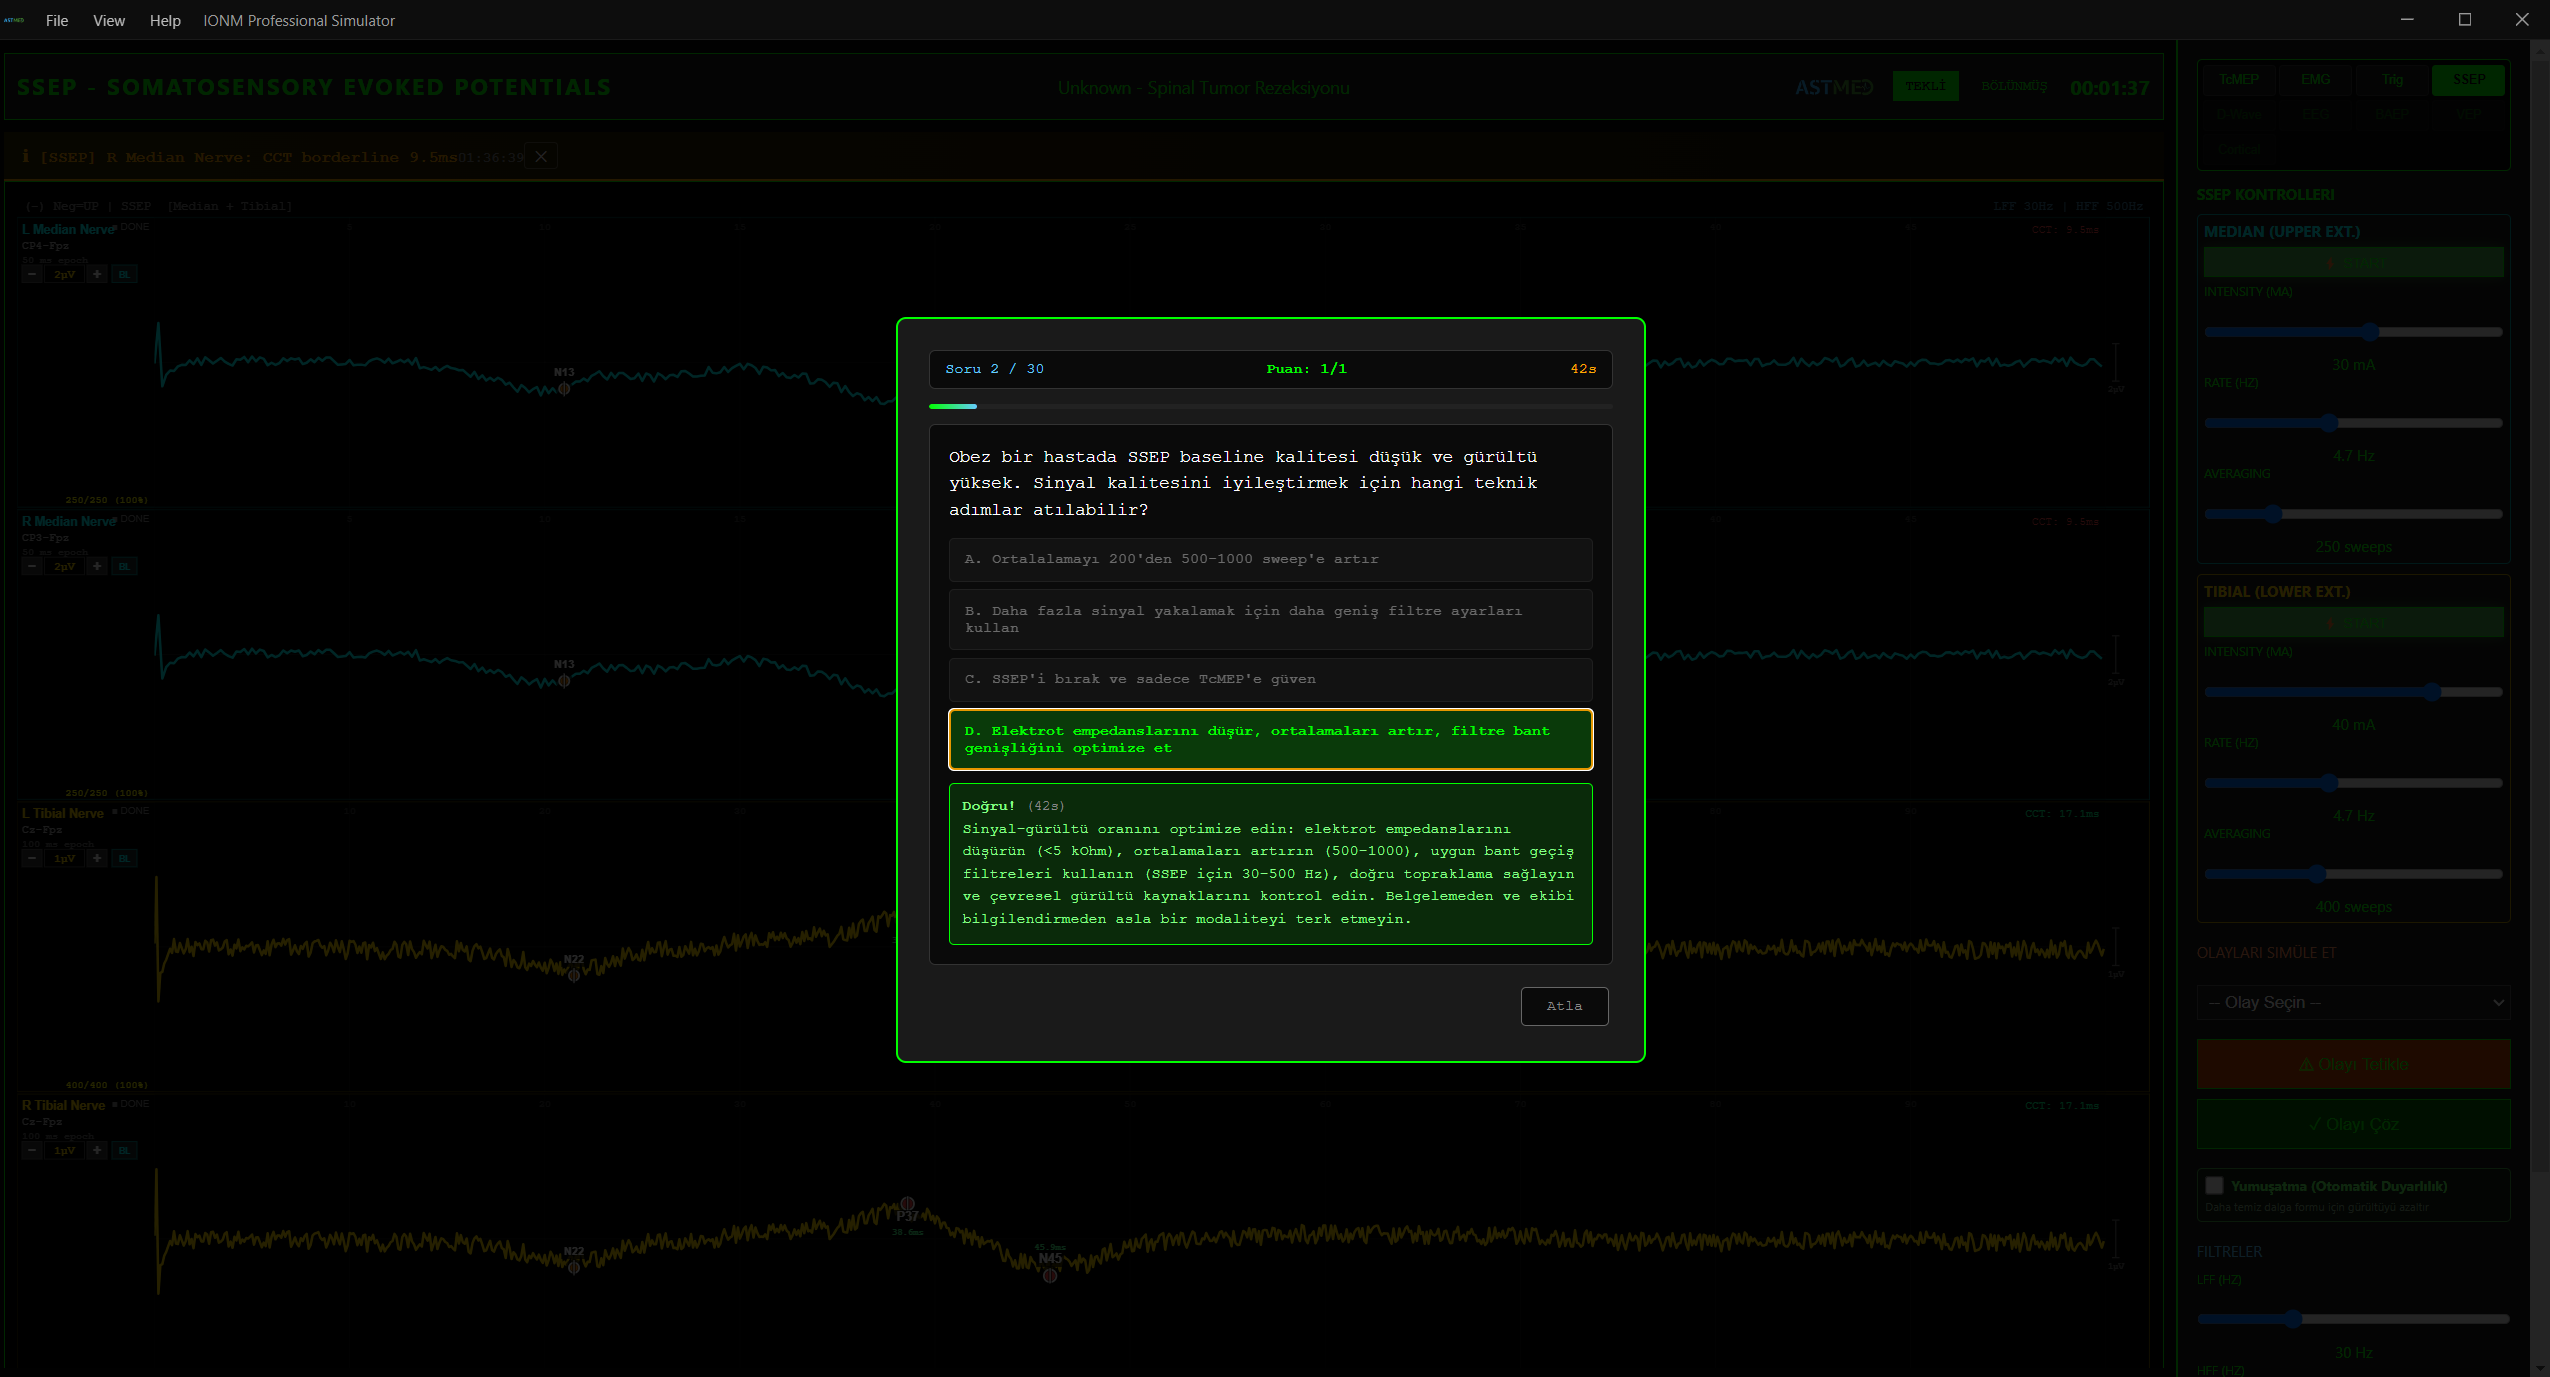Viewport: 2550px width, 1377px height.
Task: Click the P37 marker on R Tibial trace
Action: coord(907,1204)
